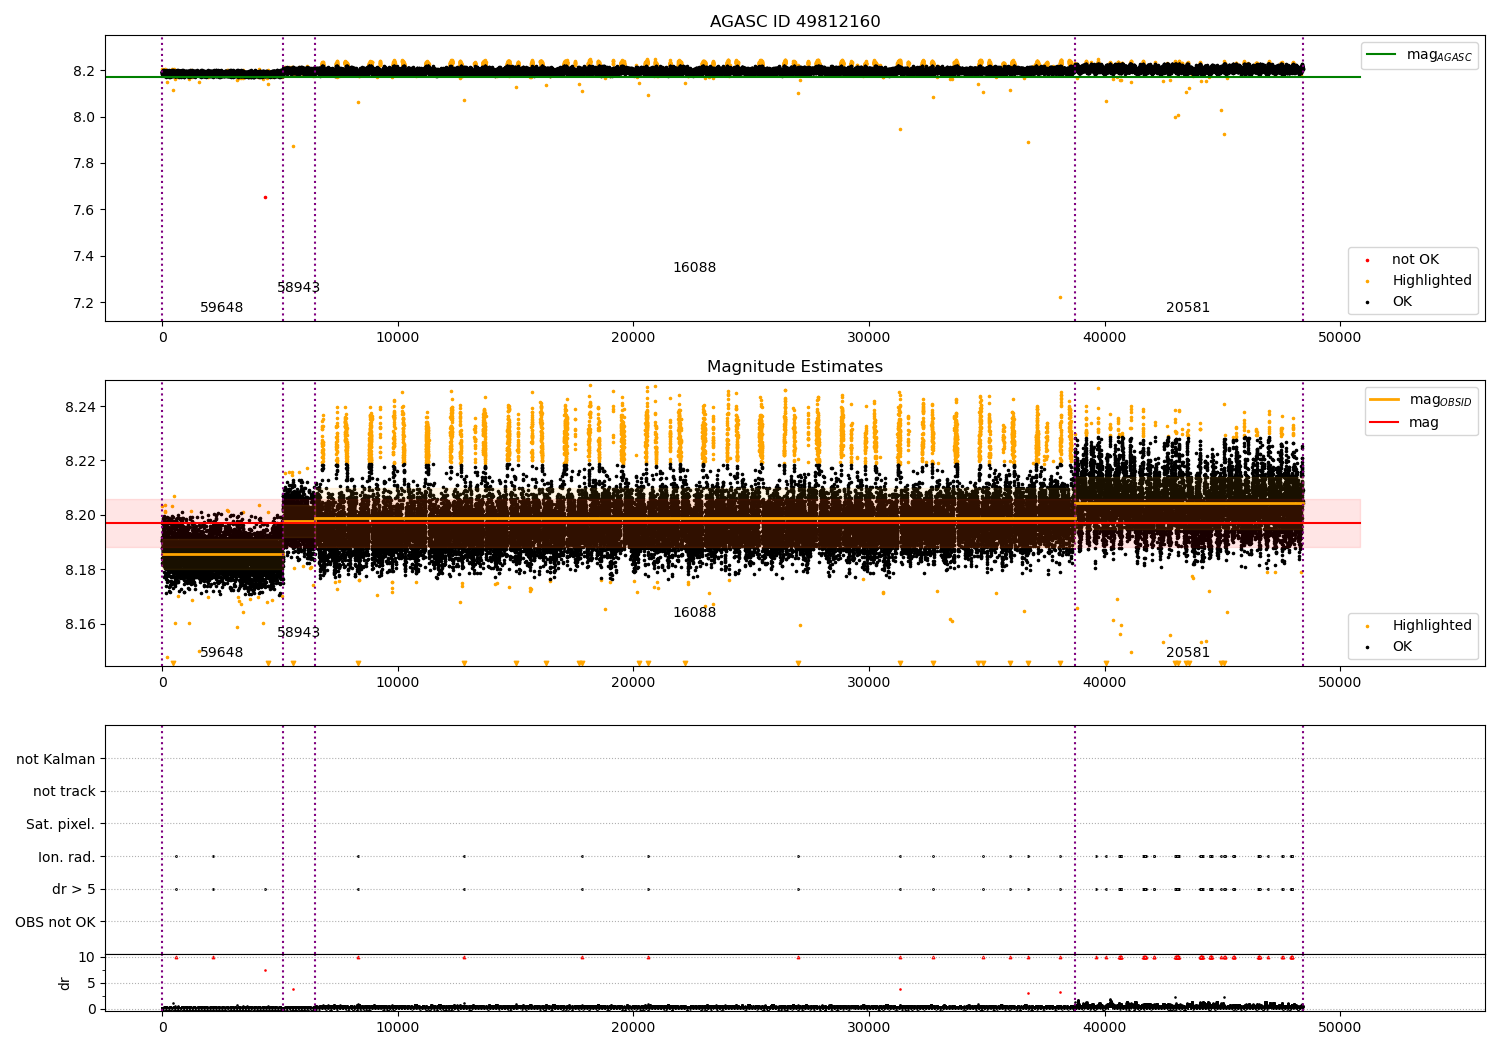This screenshot has height=1050, width=1500.
Task: Click the 8.0 y-tick label in the top plot
Action: pyautogui.click(x=85, y=117)
